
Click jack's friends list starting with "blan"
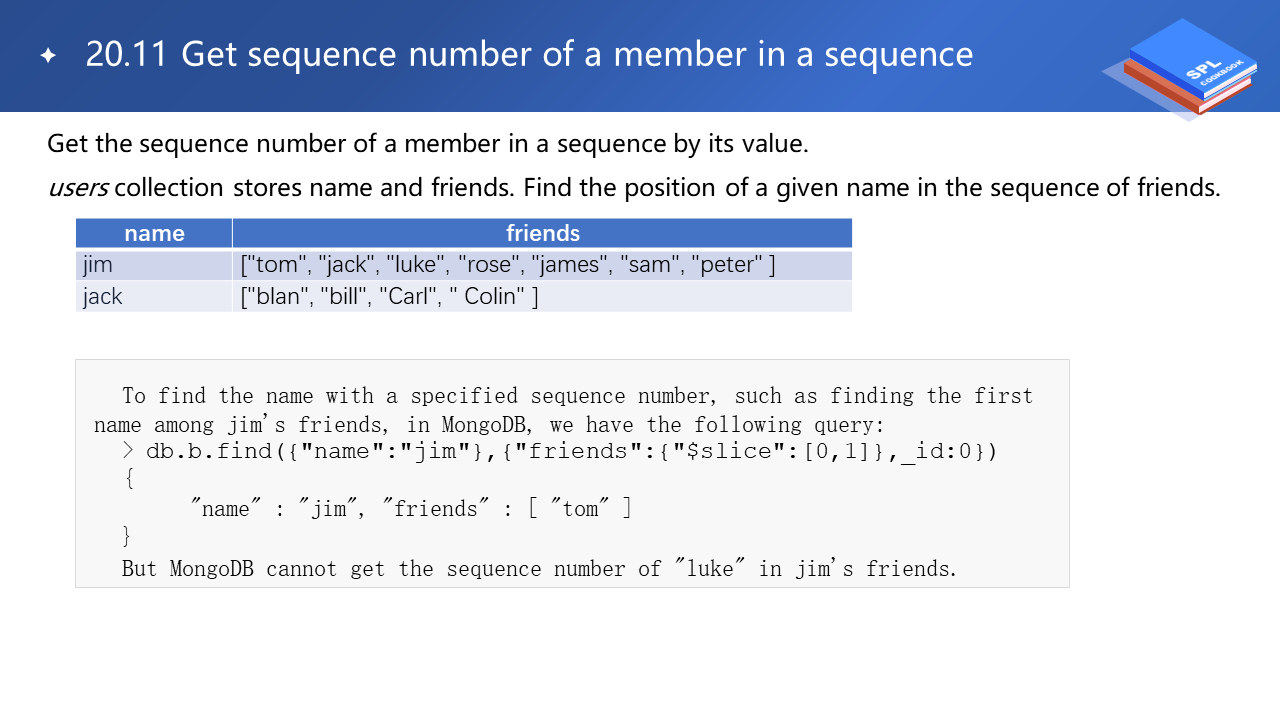click(x=390, y=297)
